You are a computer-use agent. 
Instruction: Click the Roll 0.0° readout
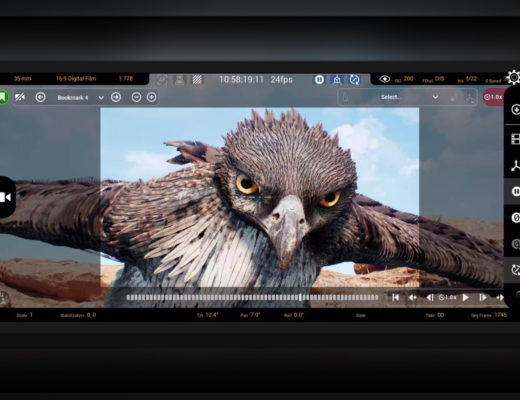click(x=294, y=315)
